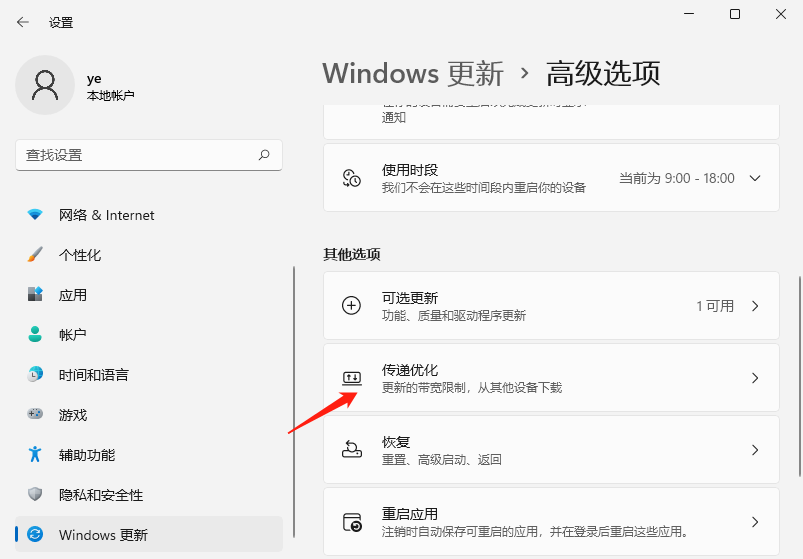Click the user profile avatar icon

pyautogui.click(x=44, y=85)
